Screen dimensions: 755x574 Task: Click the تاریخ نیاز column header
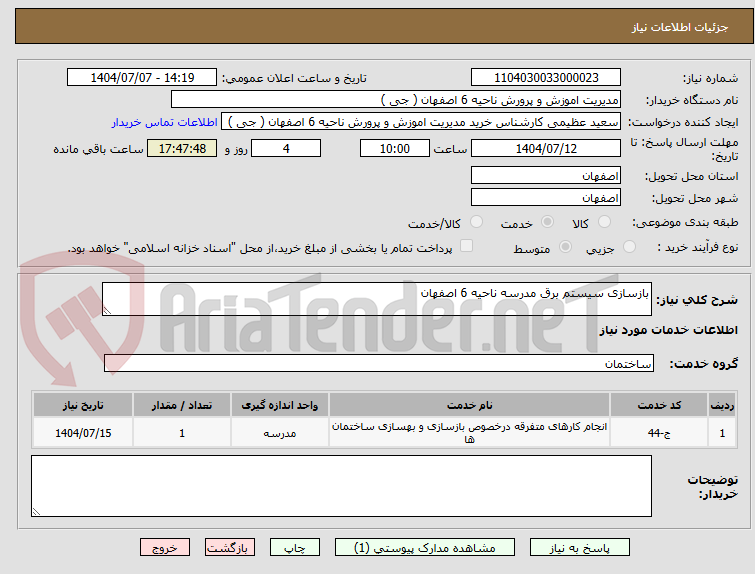click(83, 405)
